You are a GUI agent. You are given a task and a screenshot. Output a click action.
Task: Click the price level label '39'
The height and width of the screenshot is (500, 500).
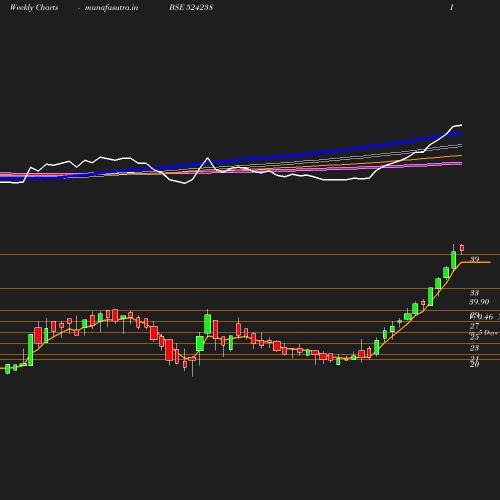click(x=475, y=259)
